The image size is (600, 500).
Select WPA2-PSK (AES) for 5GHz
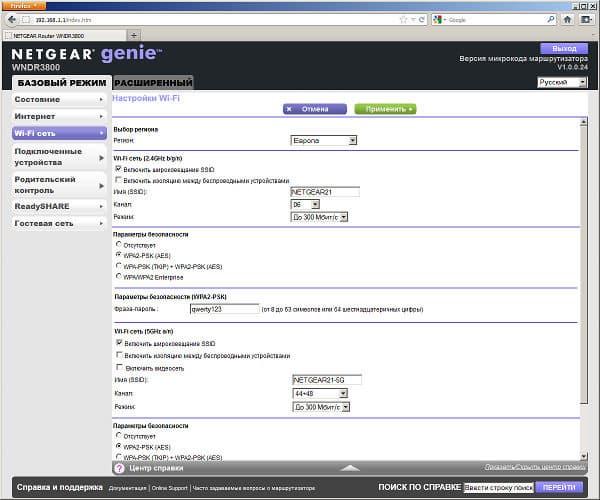119,446
